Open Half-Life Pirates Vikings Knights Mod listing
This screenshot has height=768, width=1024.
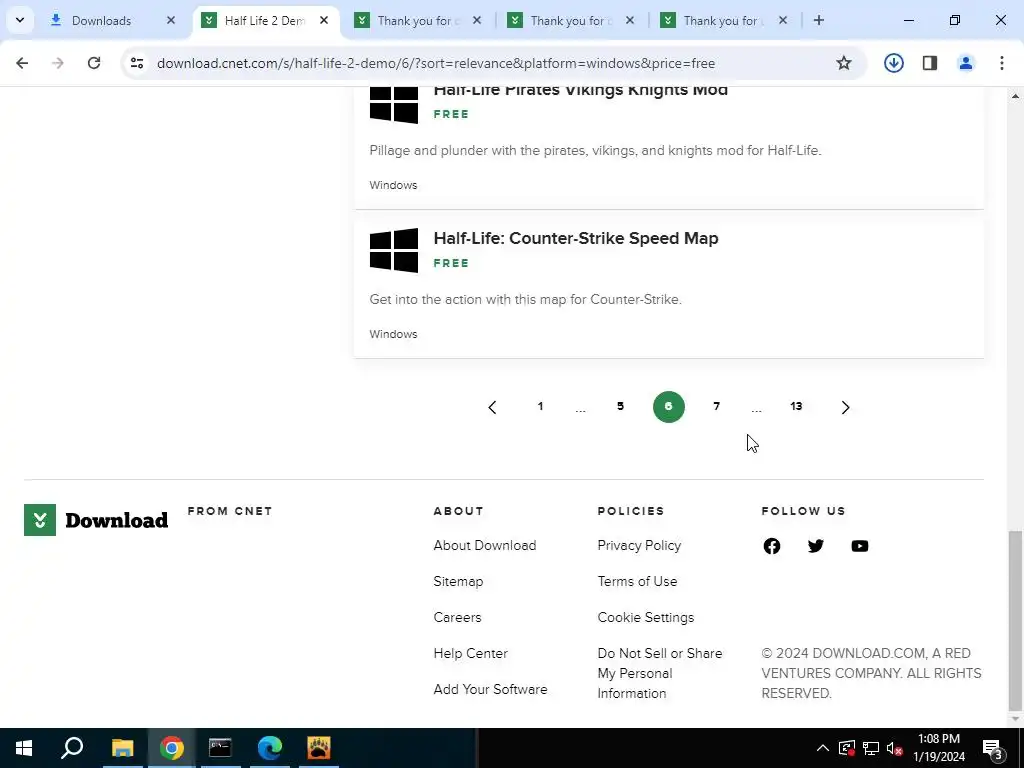click(x=581, y=91)
